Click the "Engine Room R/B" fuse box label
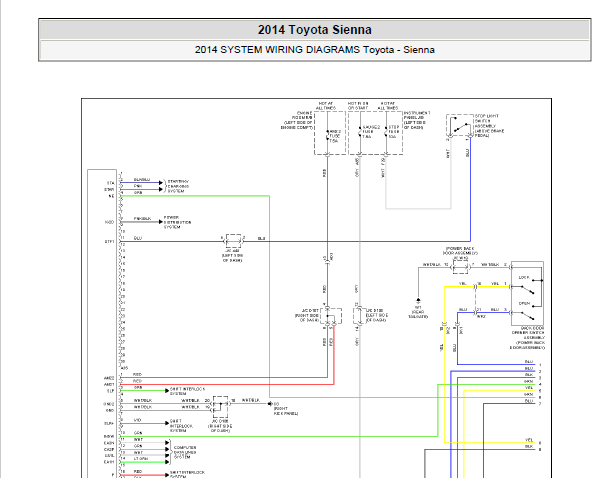The height and width of the screenshot is (478, 601). point(297,120)
